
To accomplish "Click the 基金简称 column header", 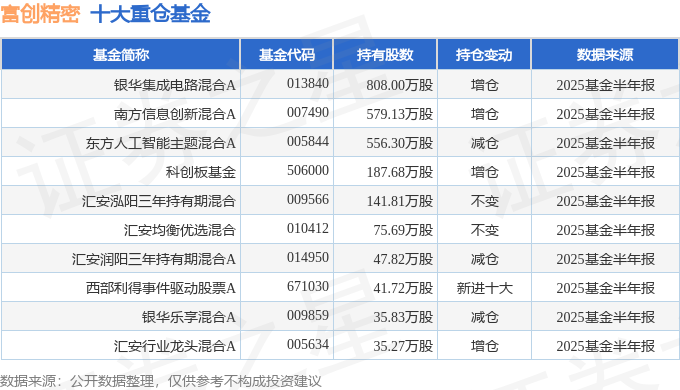I will 121,55.
